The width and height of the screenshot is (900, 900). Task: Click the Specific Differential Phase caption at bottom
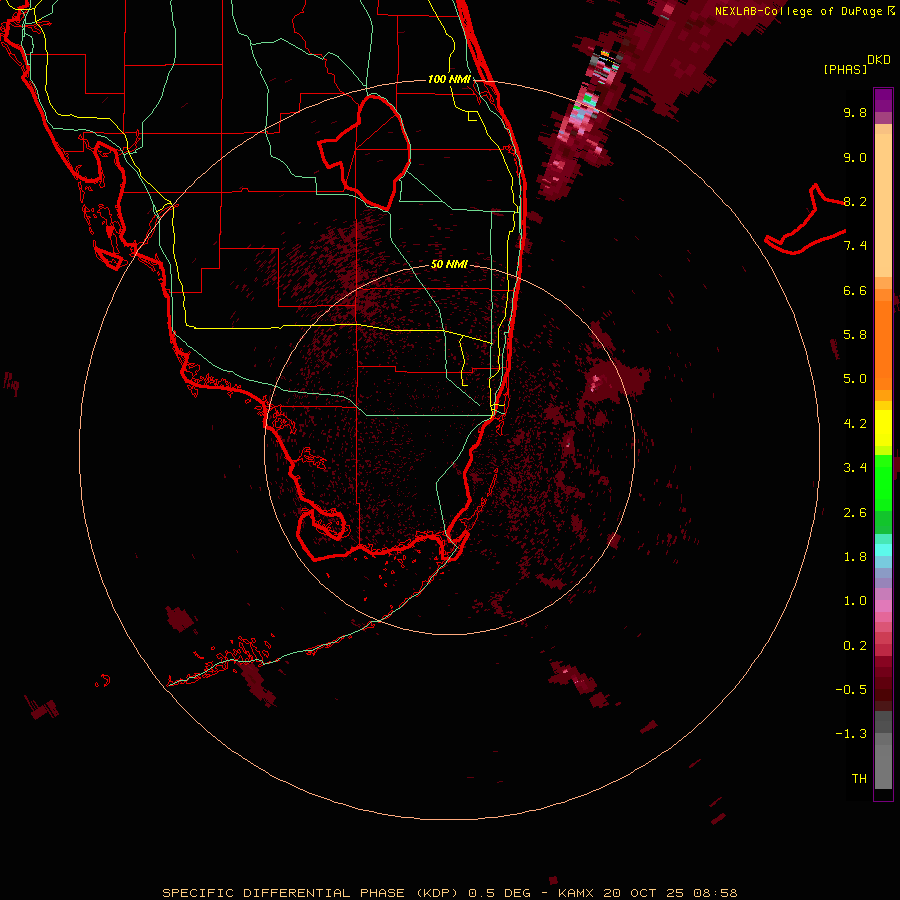pos(449,893)
